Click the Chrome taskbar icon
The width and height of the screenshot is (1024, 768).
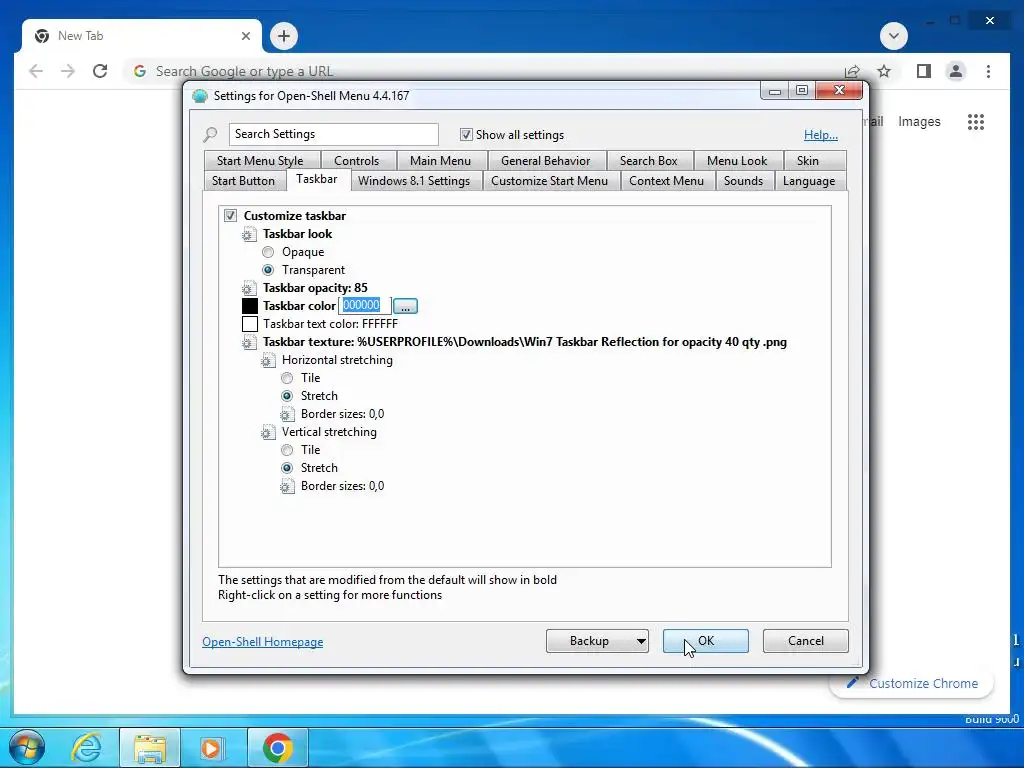tap(278, 748)
